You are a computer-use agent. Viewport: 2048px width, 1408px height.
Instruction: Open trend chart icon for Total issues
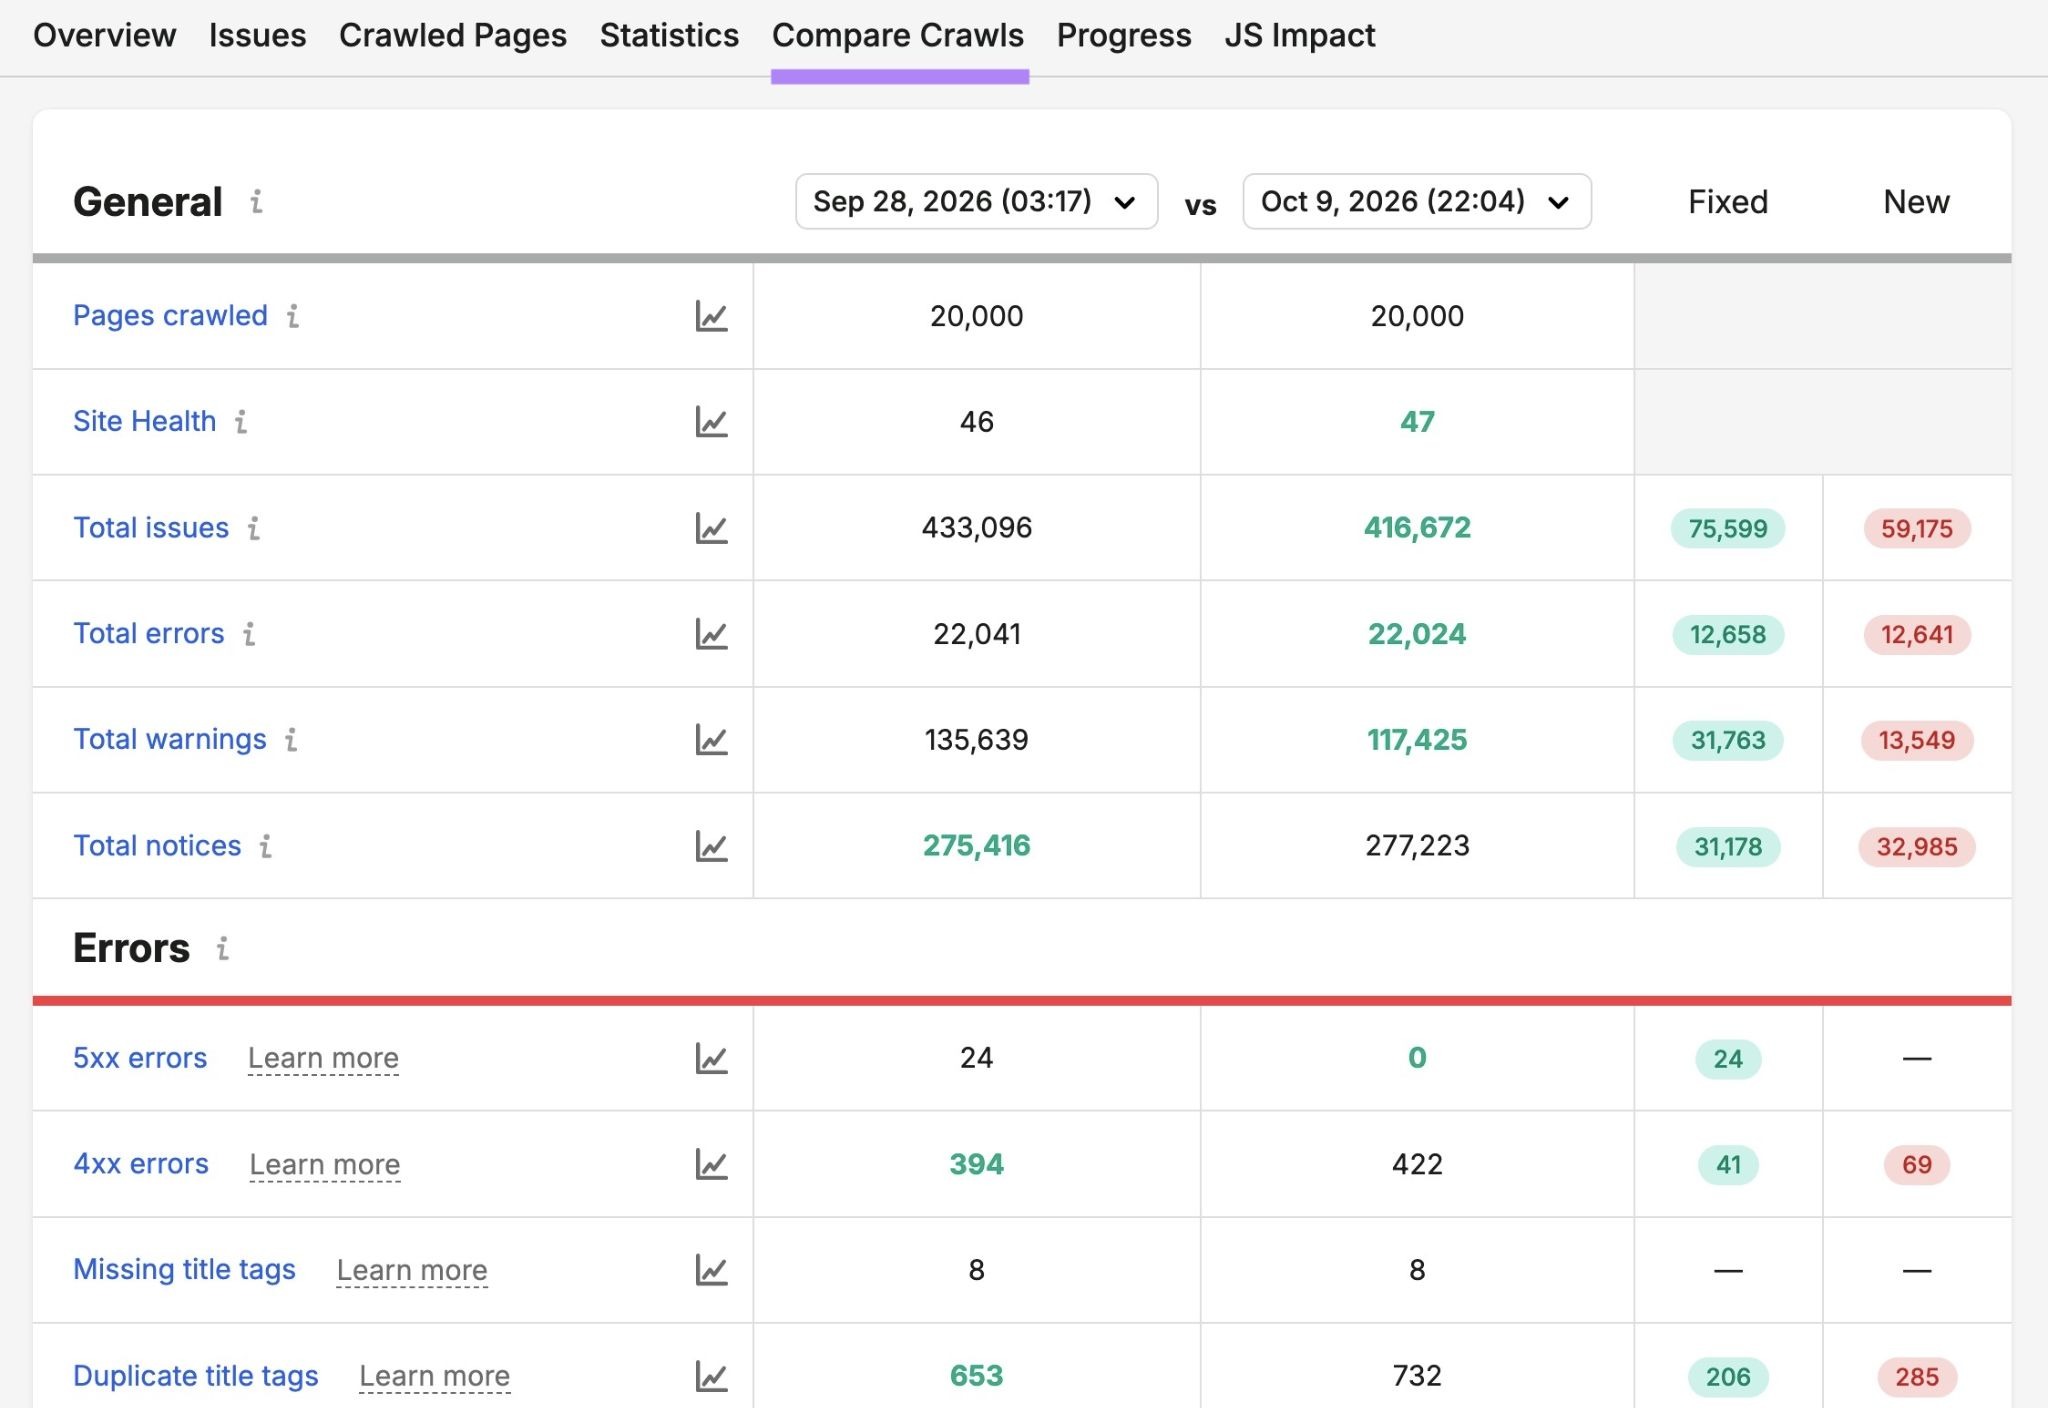[x=711, y=528]
